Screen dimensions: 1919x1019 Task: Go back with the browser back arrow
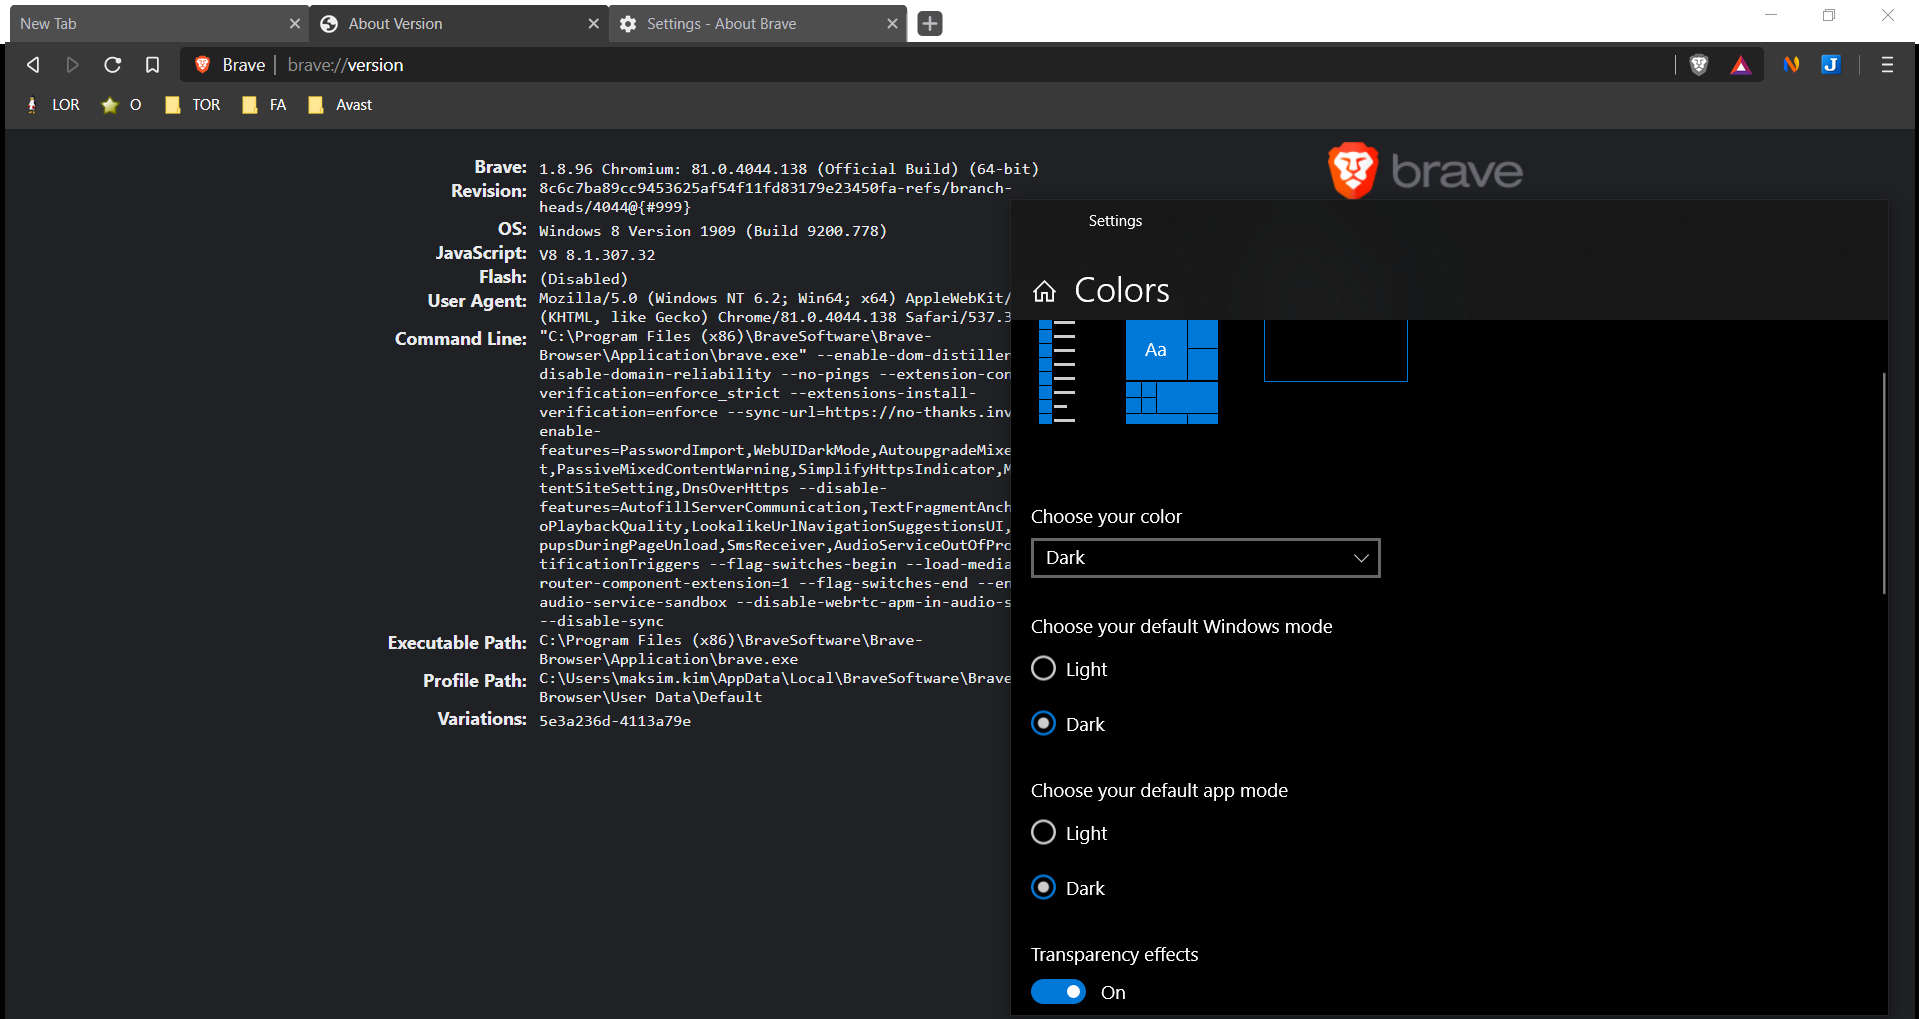pyautogui.click(x=33, y=65)
